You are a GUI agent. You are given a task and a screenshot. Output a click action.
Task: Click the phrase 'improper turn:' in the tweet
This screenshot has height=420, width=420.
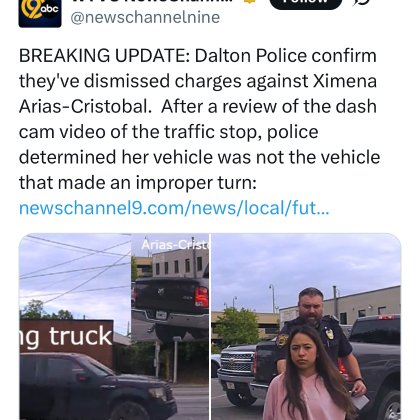click(196, 183)
